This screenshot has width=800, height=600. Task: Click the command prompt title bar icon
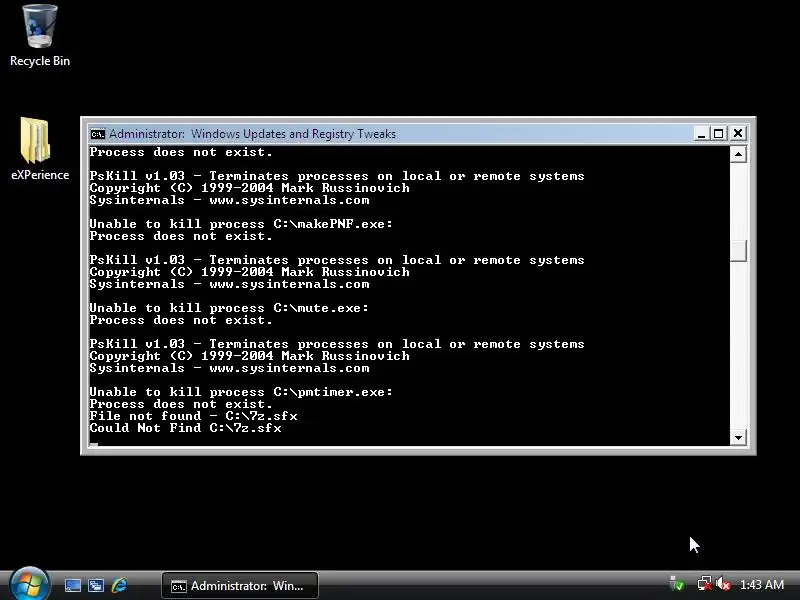click(x=97, y=134)
